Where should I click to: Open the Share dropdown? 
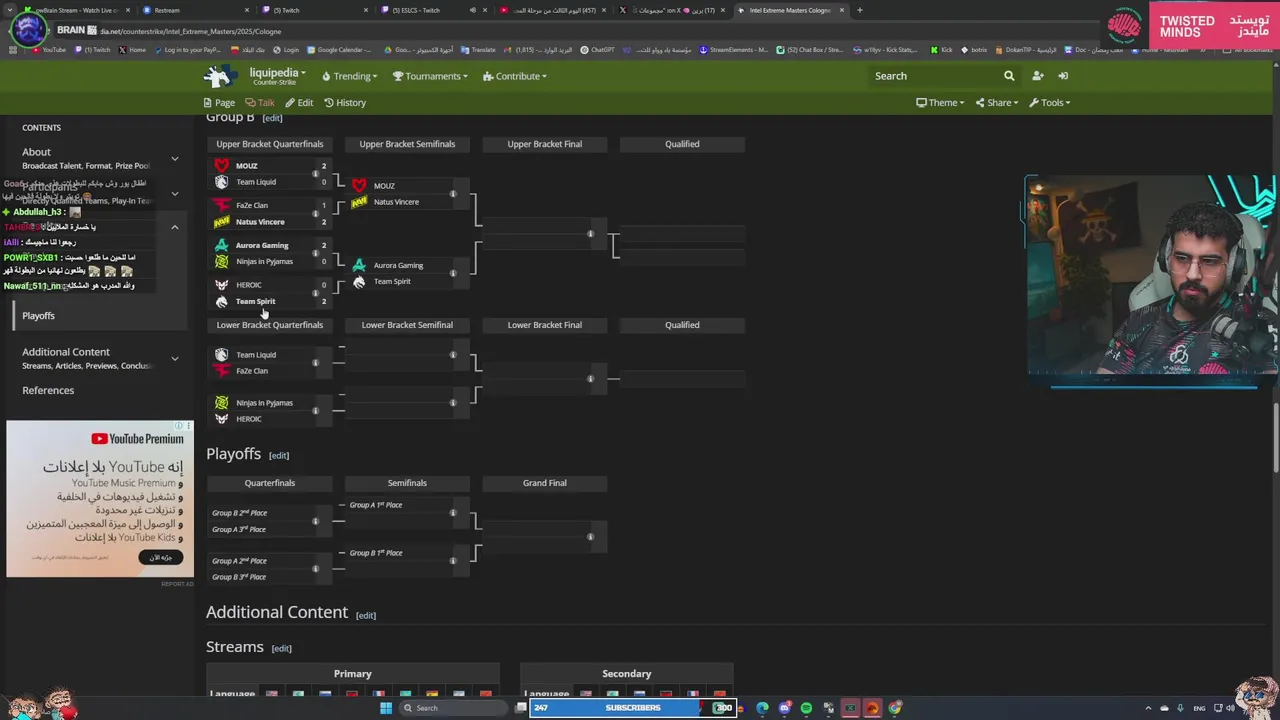point(996,102)
